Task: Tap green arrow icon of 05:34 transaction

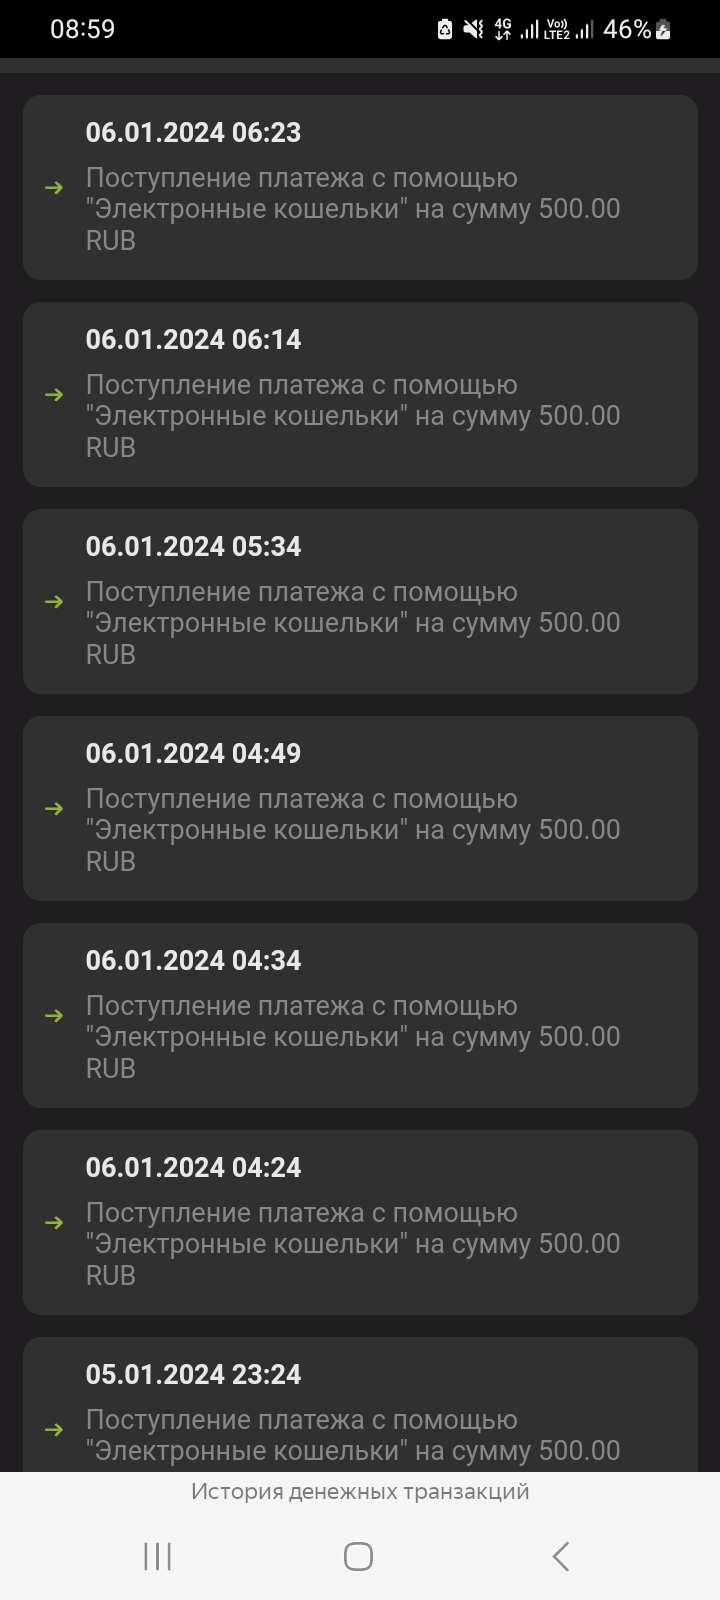Action: coord(54,602)
